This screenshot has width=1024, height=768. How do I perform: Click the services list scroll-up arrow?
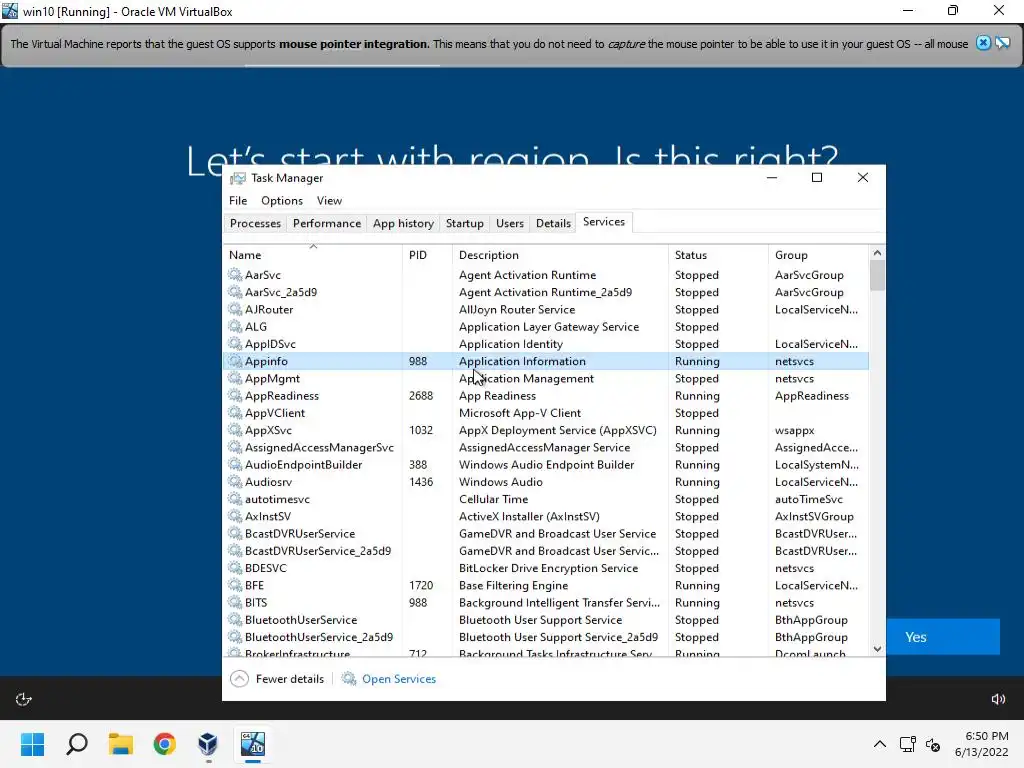[x=877, y=253]
